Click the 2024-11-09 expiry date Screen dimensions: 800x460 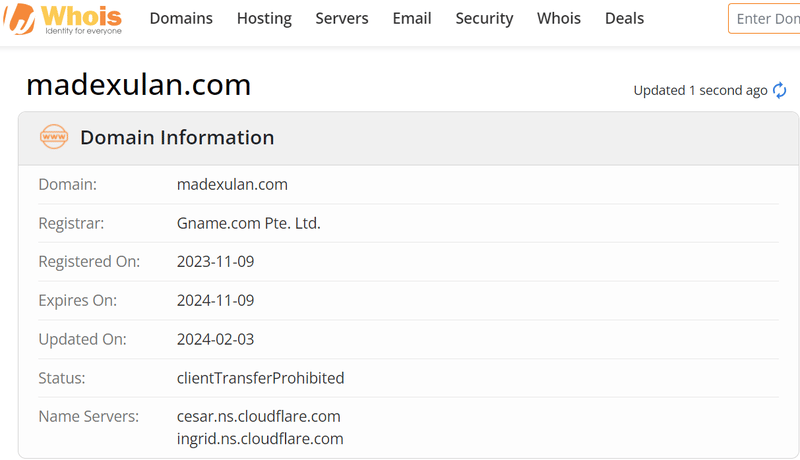(215, 300)
